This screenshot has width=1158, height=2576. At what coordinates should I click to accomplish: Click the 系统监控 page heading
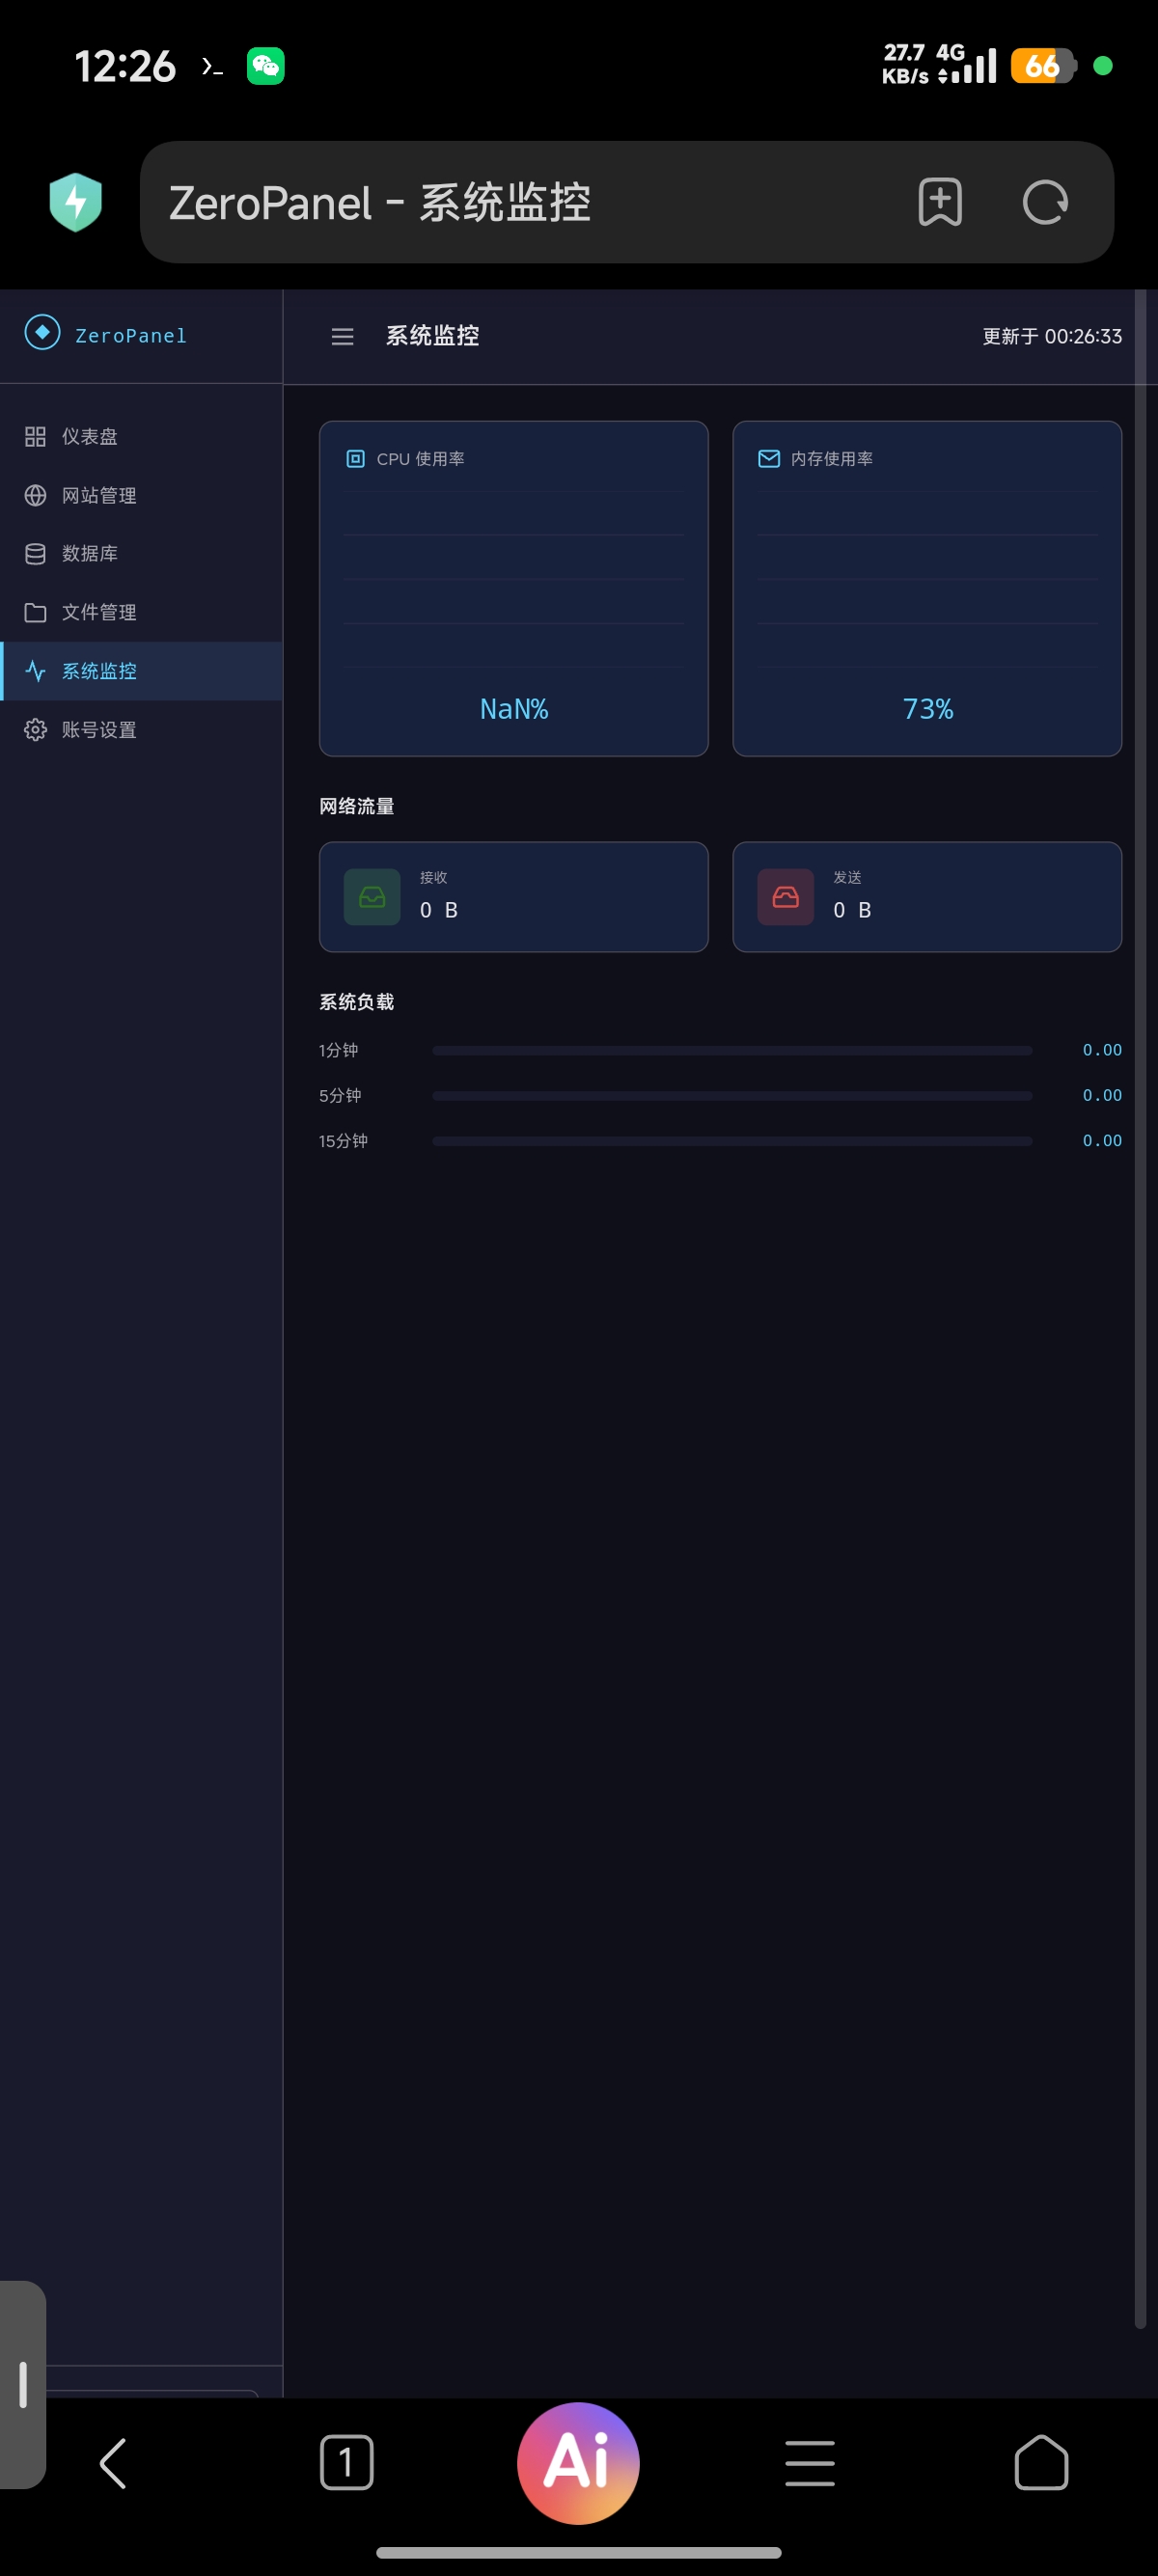coord(432,336)
